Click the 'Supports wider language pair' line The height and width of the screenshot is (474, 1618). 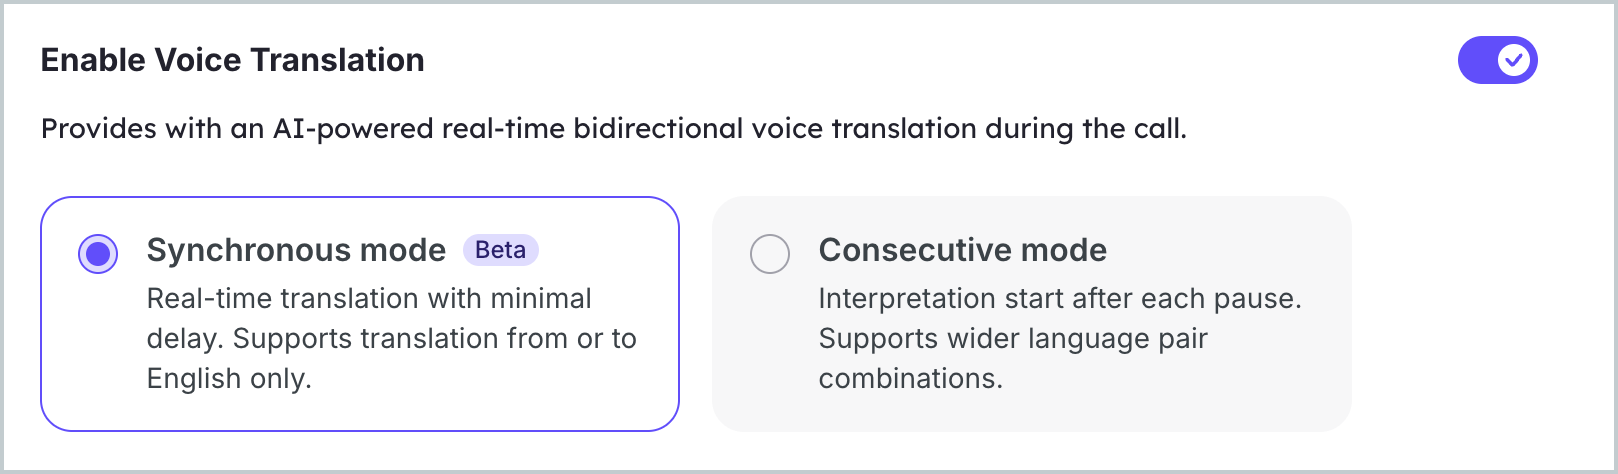[x=1013, y=338]
